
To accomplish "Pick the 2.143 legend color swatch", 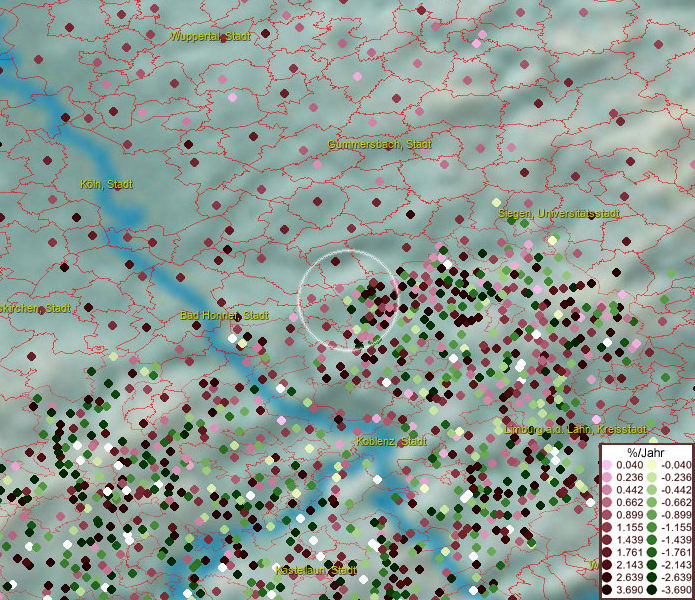I will click(607, 565).
